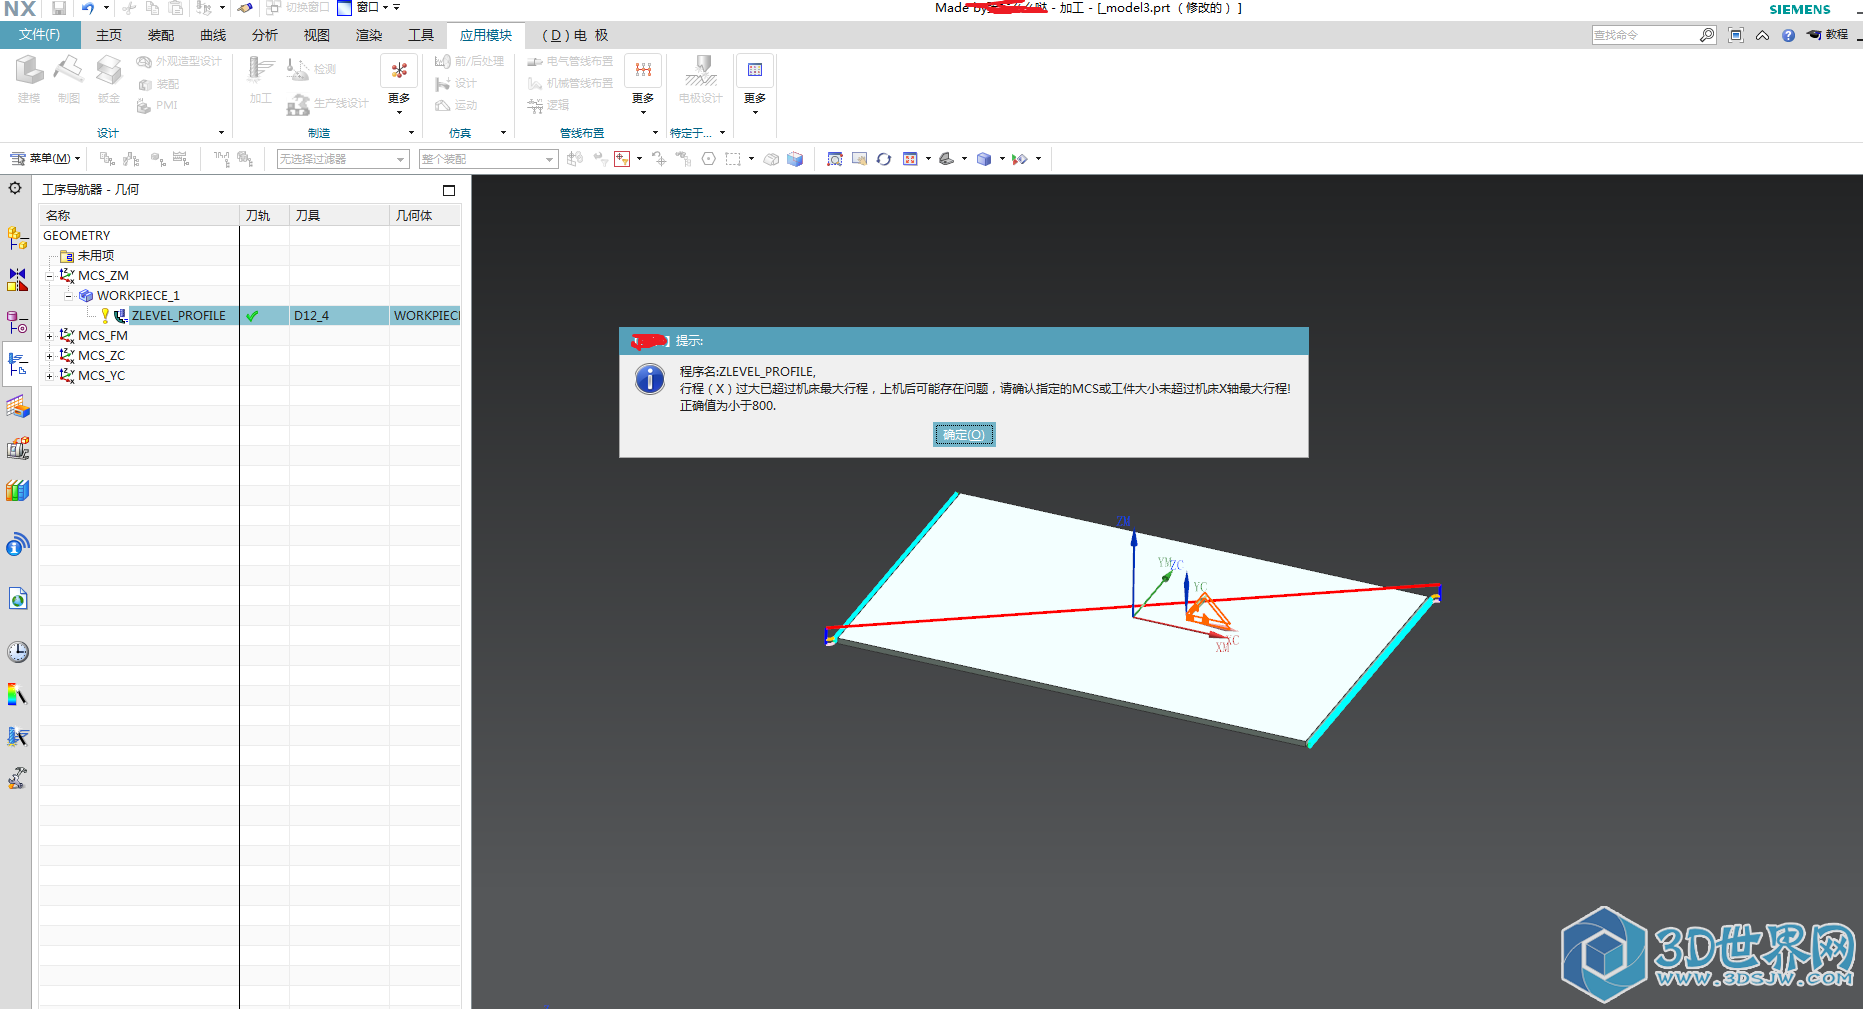
Task: Click the 建模 modeling application icon
Action: pyautogui.click(x=29, y=79)
